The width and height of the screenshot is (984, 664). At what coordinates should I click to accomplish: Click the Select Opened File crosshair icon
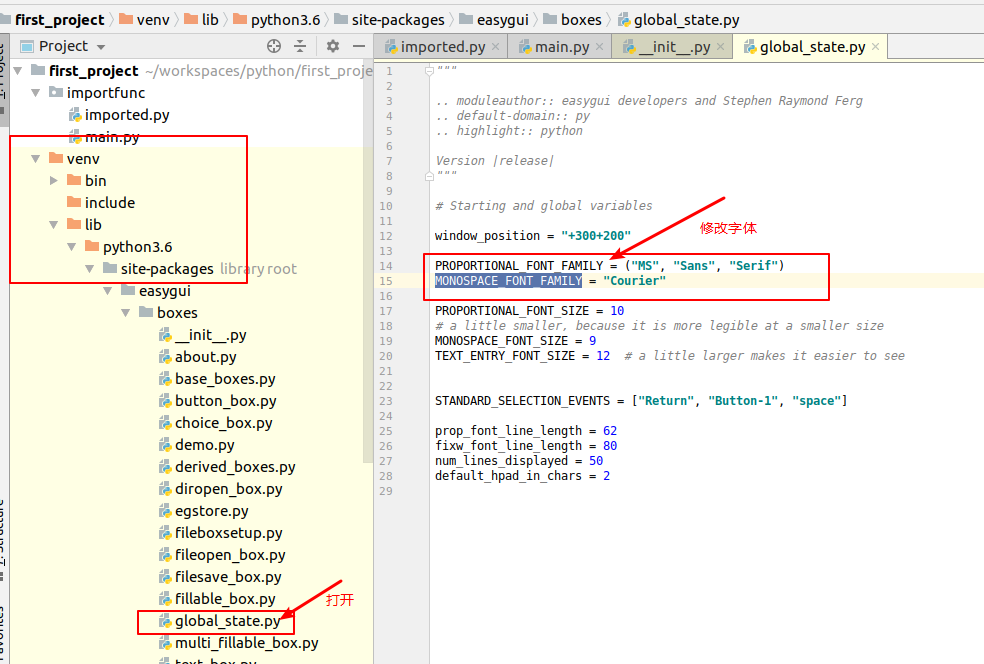point(273,45)
